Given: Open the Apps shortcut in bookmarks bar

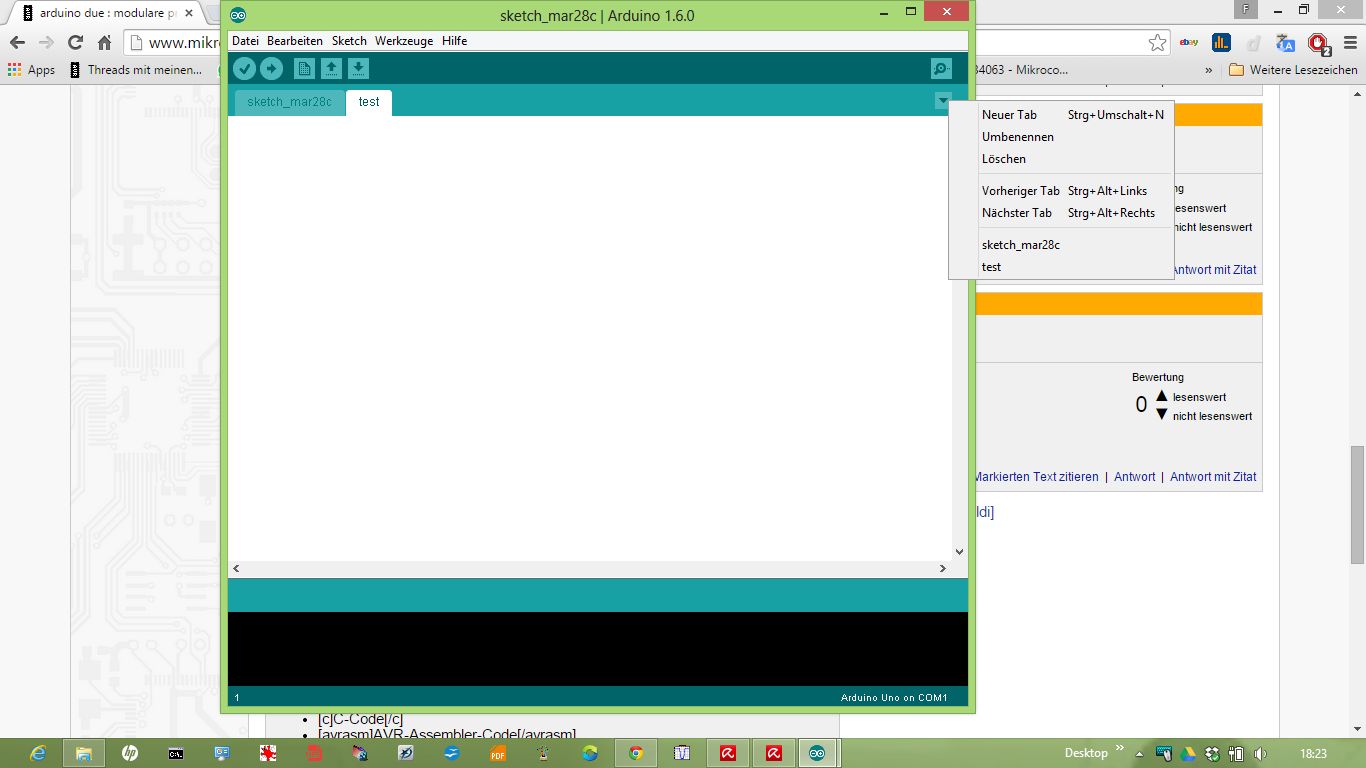Looking at the screenshot, I should [31, 70].
